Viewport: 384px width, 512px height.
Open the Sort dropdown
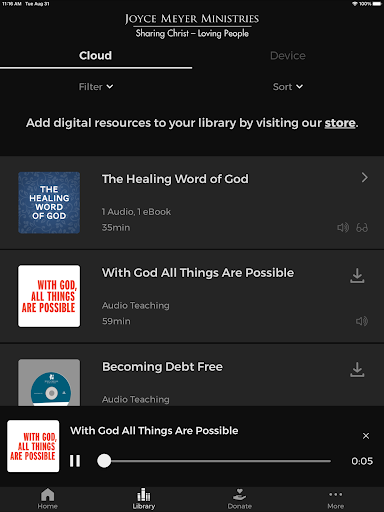288,87
